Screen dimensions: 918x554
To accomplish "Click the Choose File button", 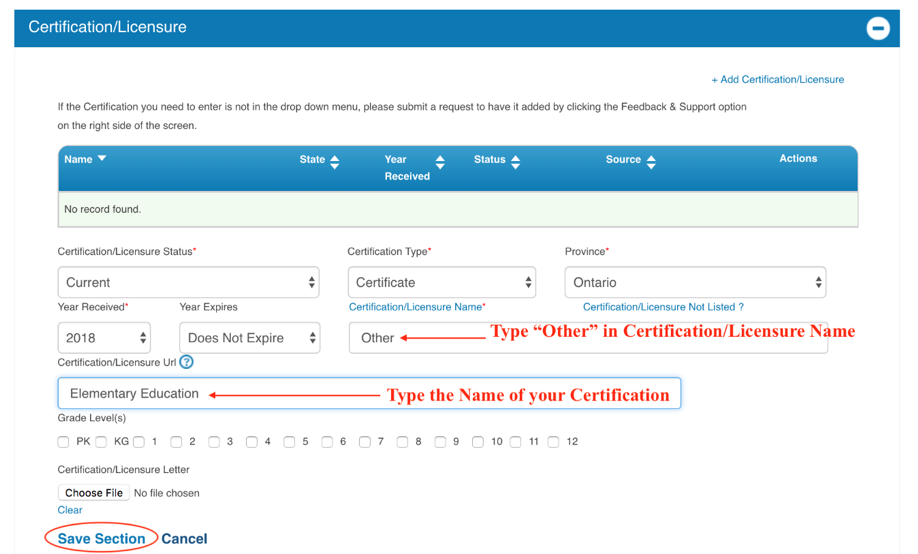I will click(x=94, y=493).
